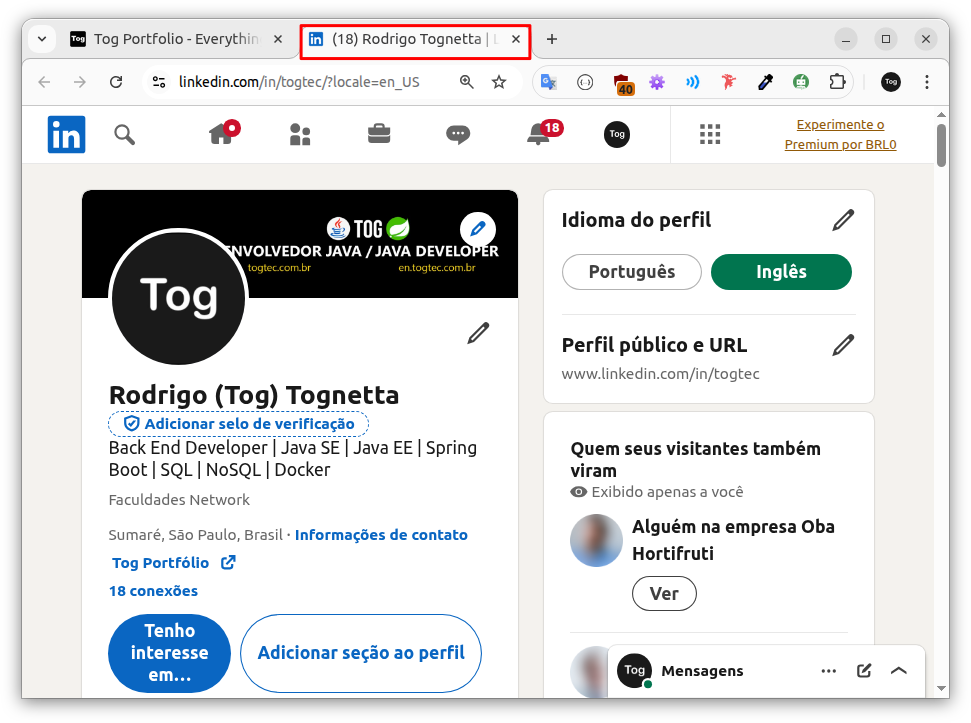
Task: View the 18 conexões link
Action: 154,591
